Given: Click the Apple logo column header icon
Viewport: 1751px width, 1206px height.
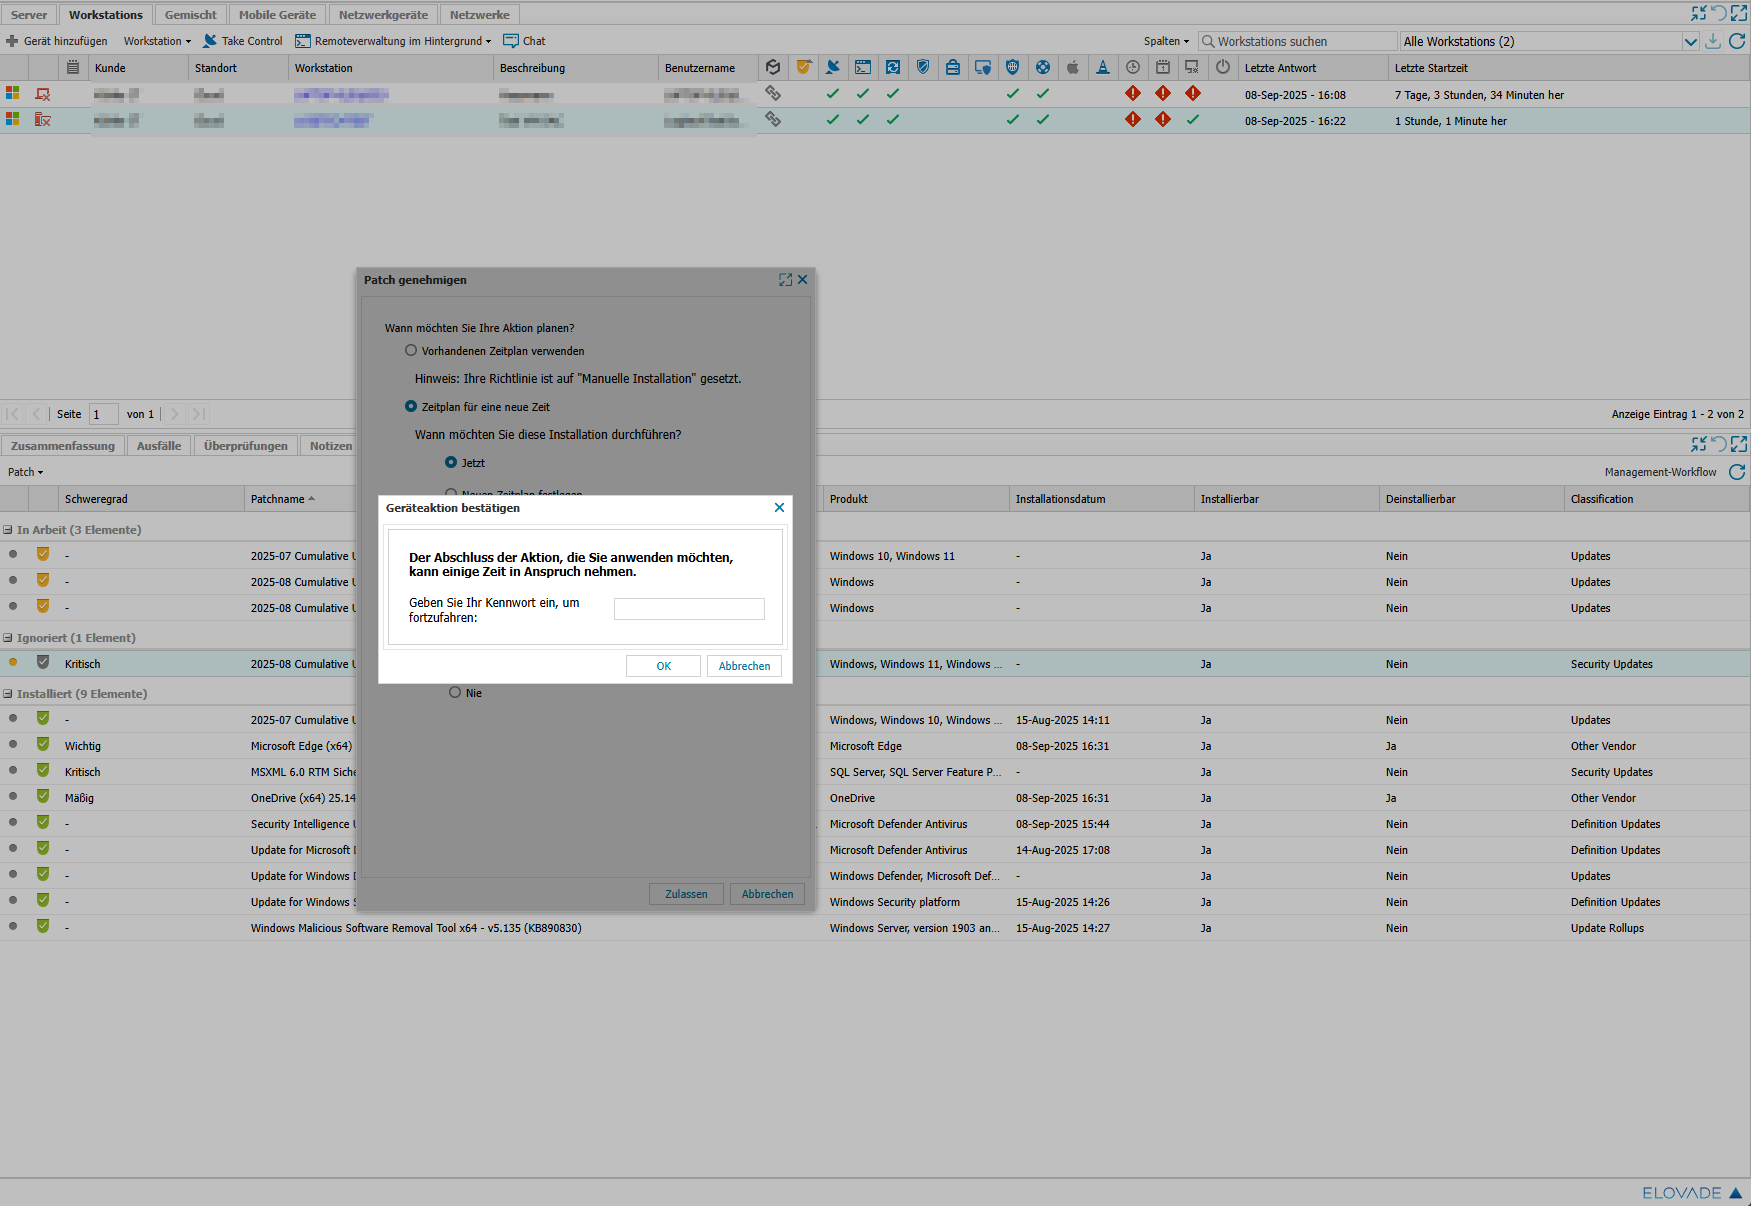Looking at the screenshot, I should click(1072, 68).
